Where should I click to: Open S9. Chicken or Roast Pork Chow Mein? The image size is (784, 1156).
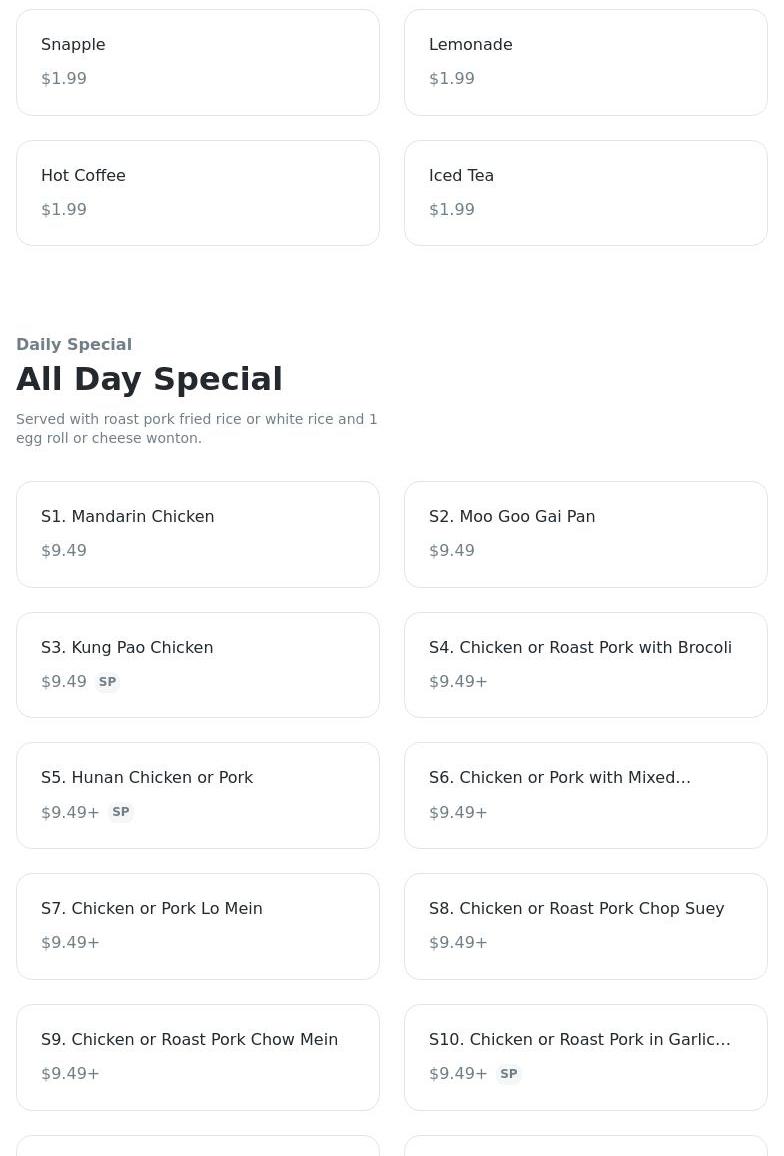197,1057
